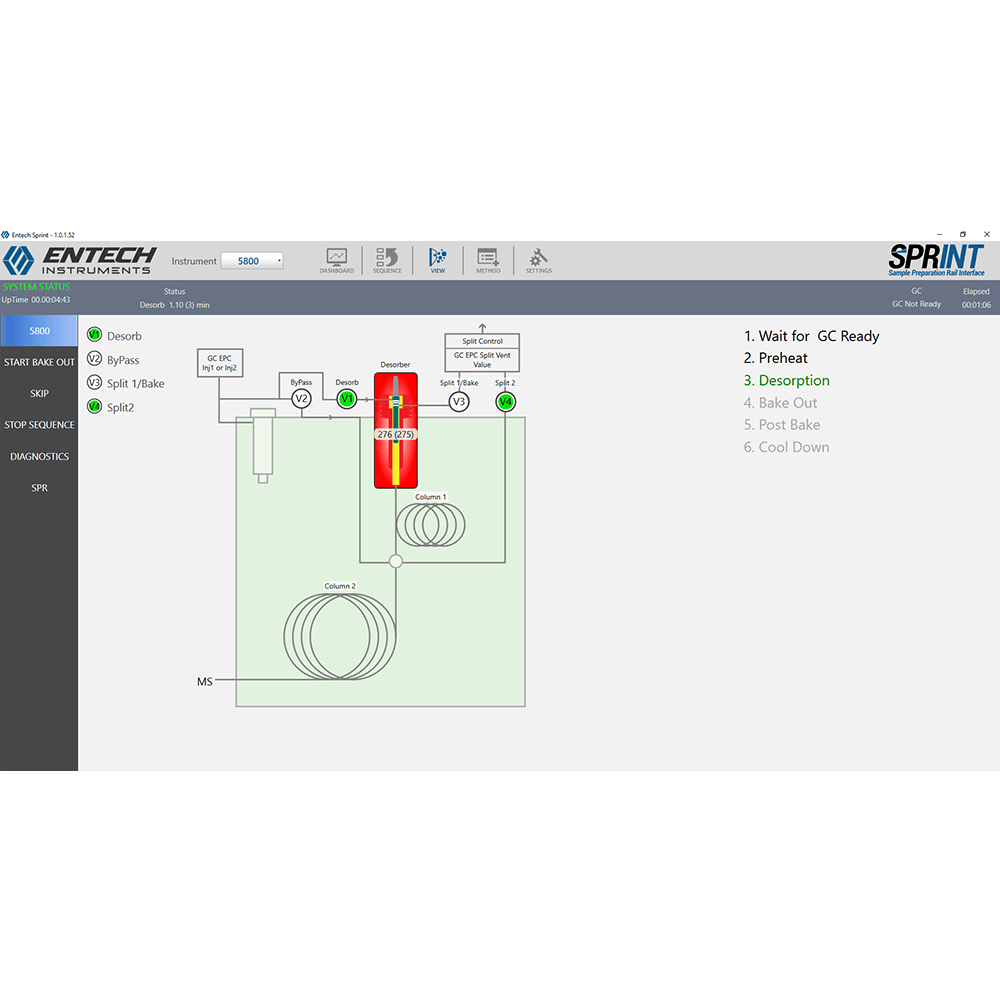1000x1000 pixels.
Task: Click the injector syringe in the diagram
Action: tap(263, 446)
